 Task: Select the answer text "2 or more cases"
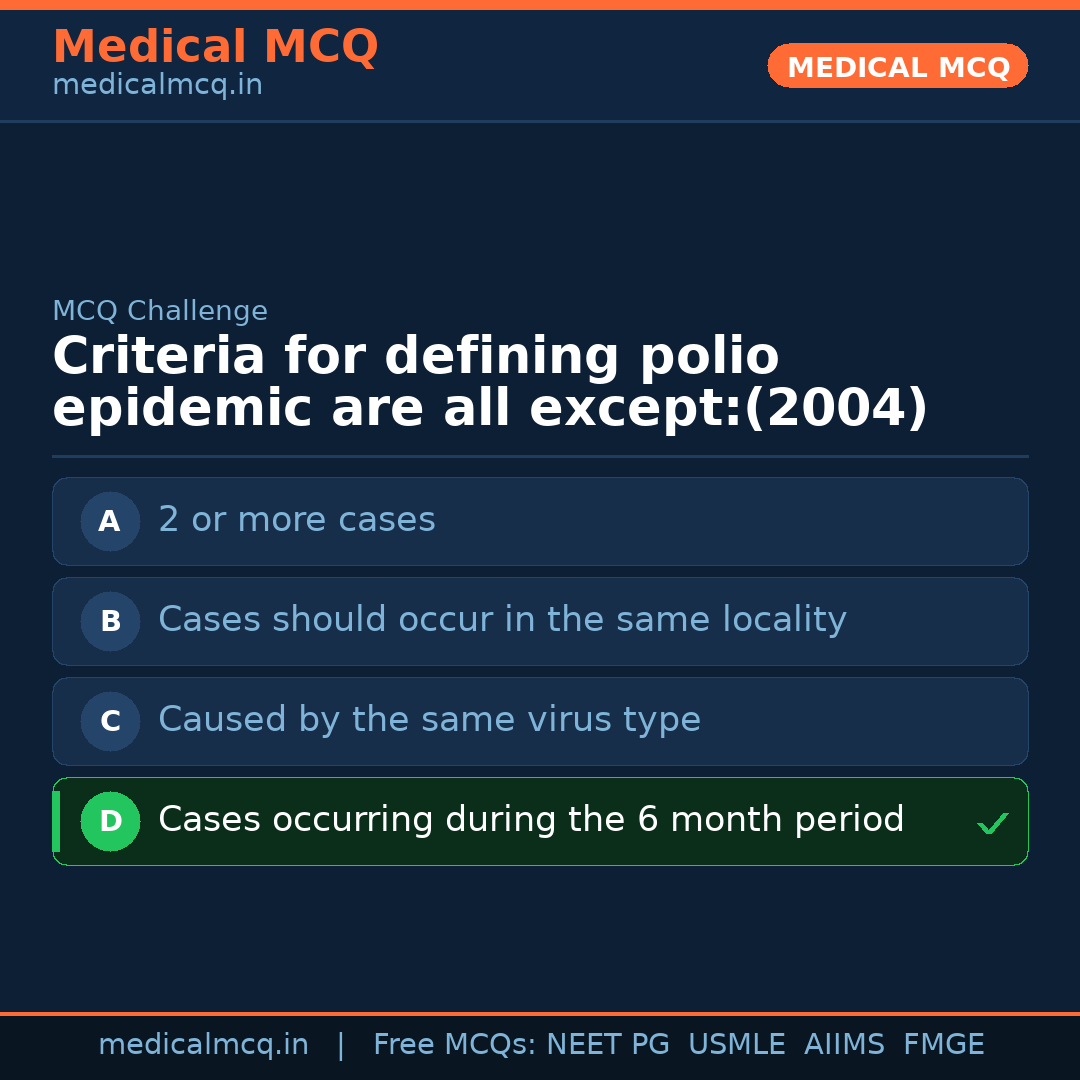click(297, 520)
